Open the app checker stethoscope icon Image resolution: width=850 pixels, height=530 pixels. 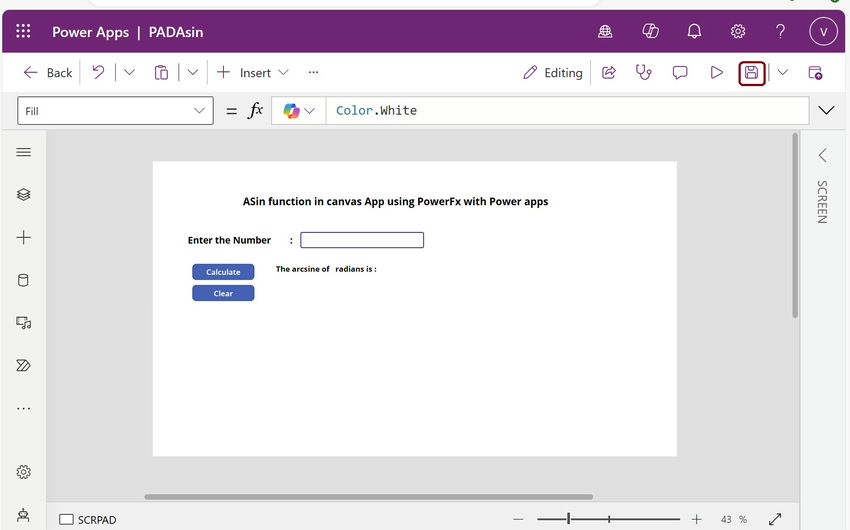click(643, 73)
